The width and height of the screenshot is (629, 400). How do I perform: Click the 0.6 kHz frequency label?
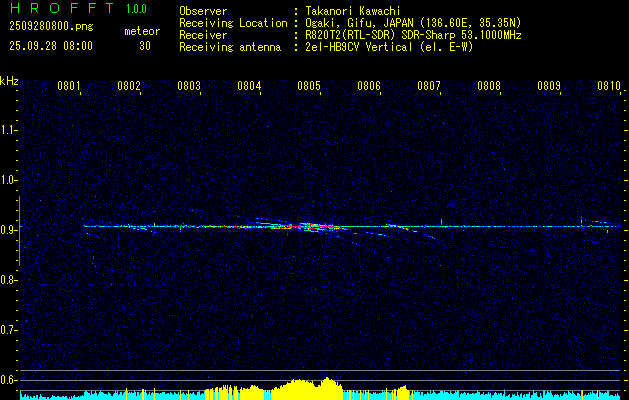pos(8,380)
